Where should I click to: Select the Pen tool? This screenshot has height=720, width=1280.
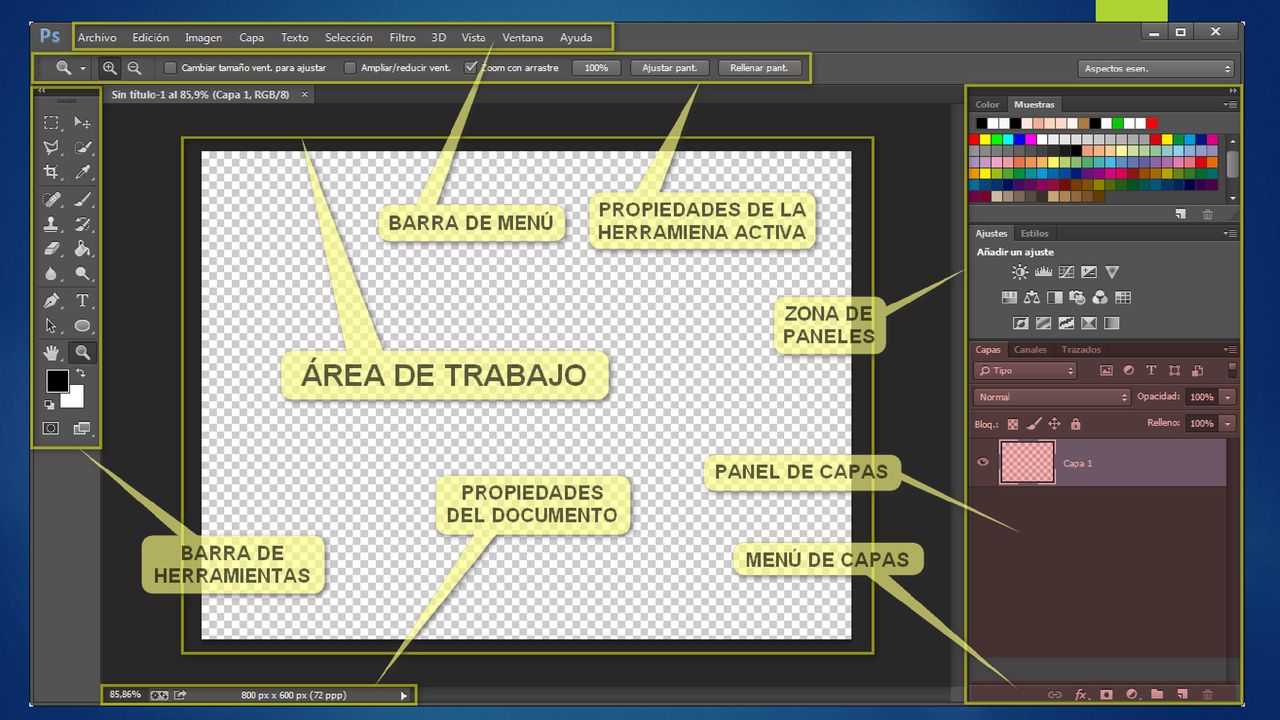[51, 301]
